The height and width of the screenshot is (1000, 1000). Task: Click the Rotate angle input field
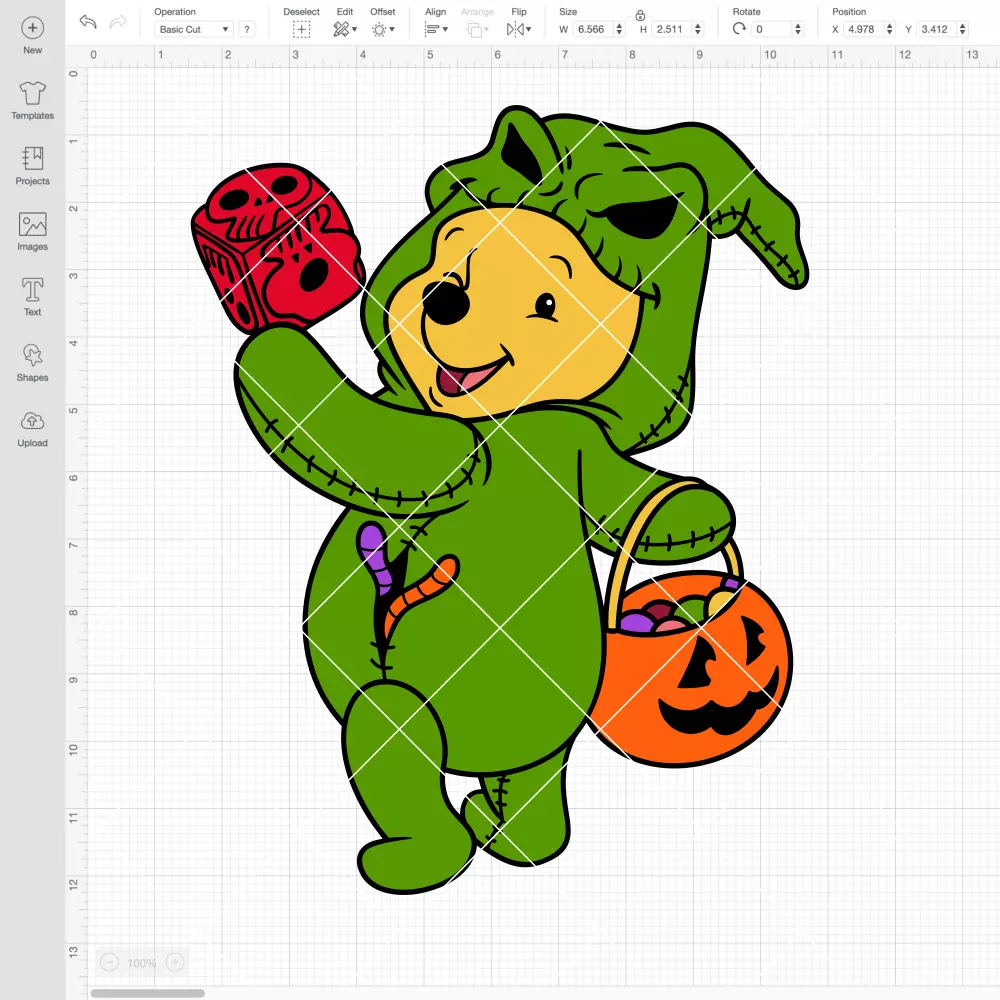click(x=772, y=29)
